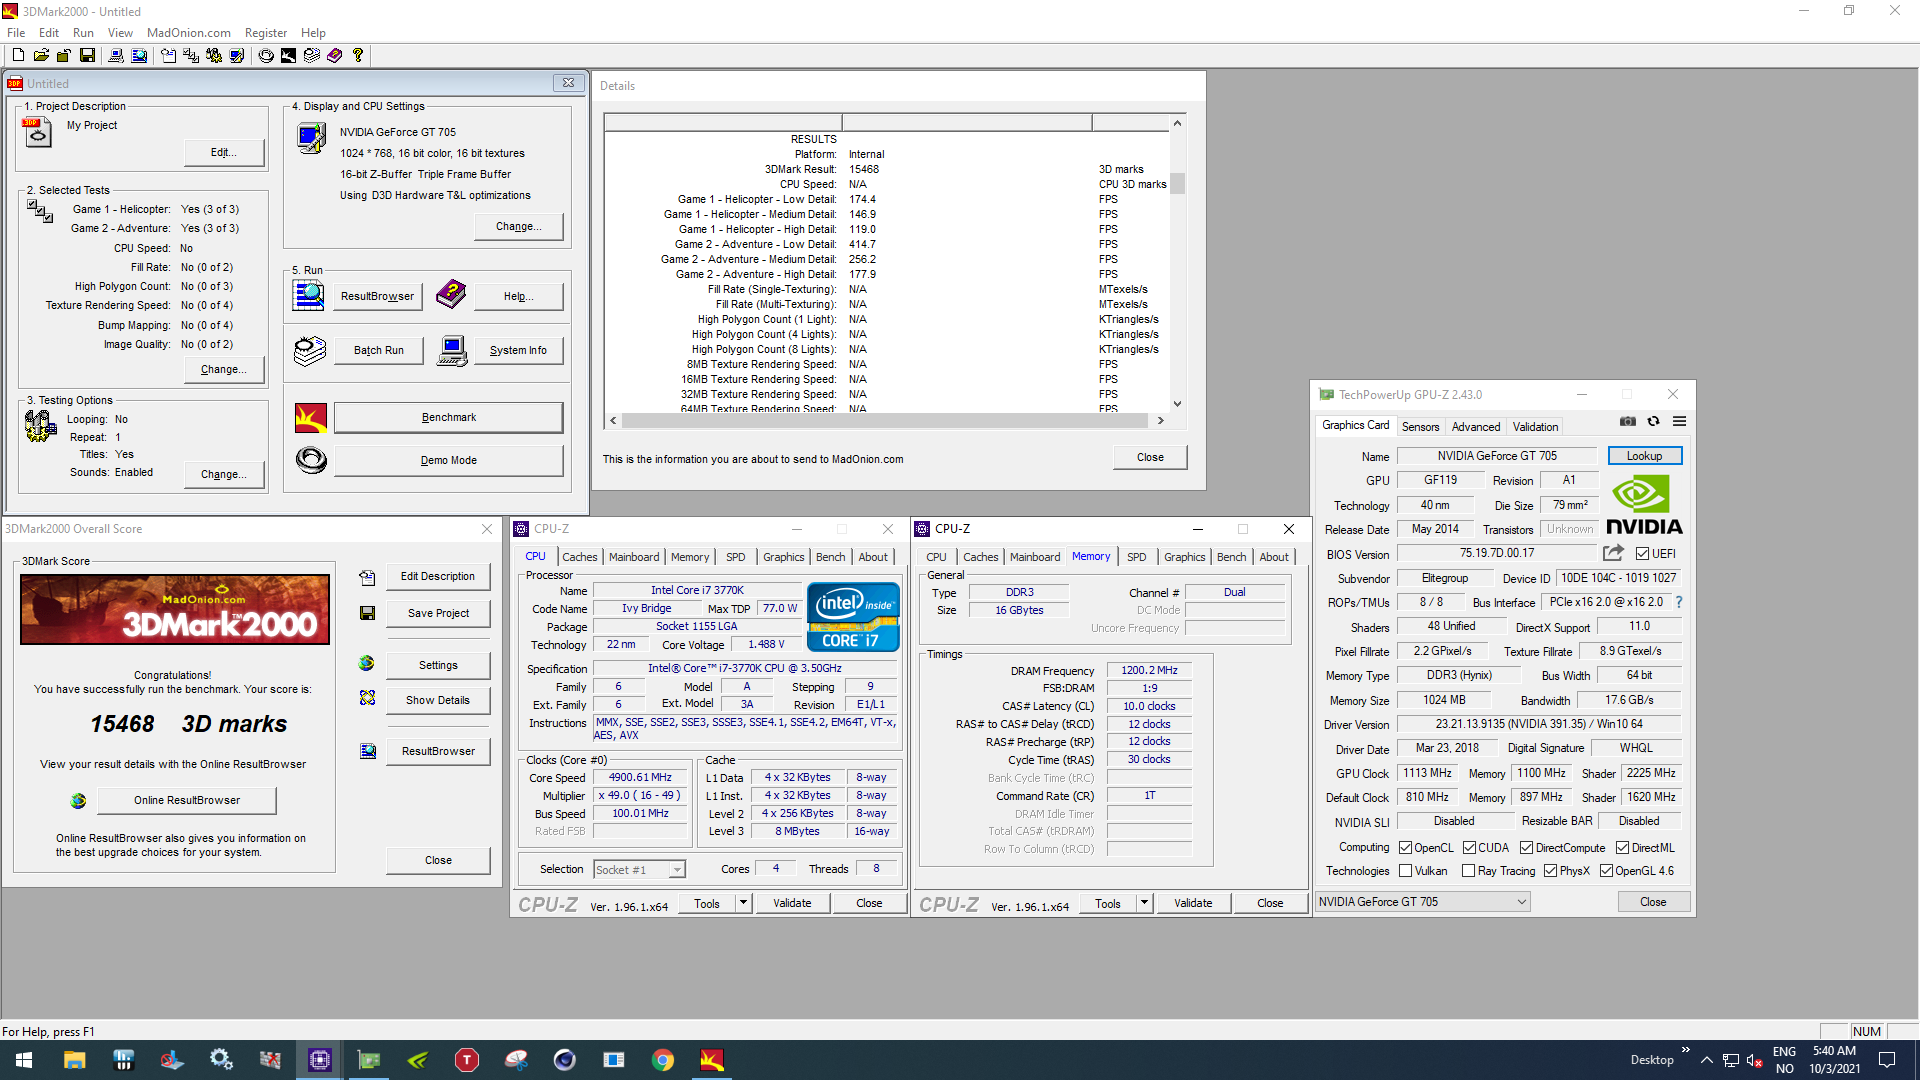Click the Bus Interface question mark in GPU-Z
1920x1080 pixels.
point(1679,602)
